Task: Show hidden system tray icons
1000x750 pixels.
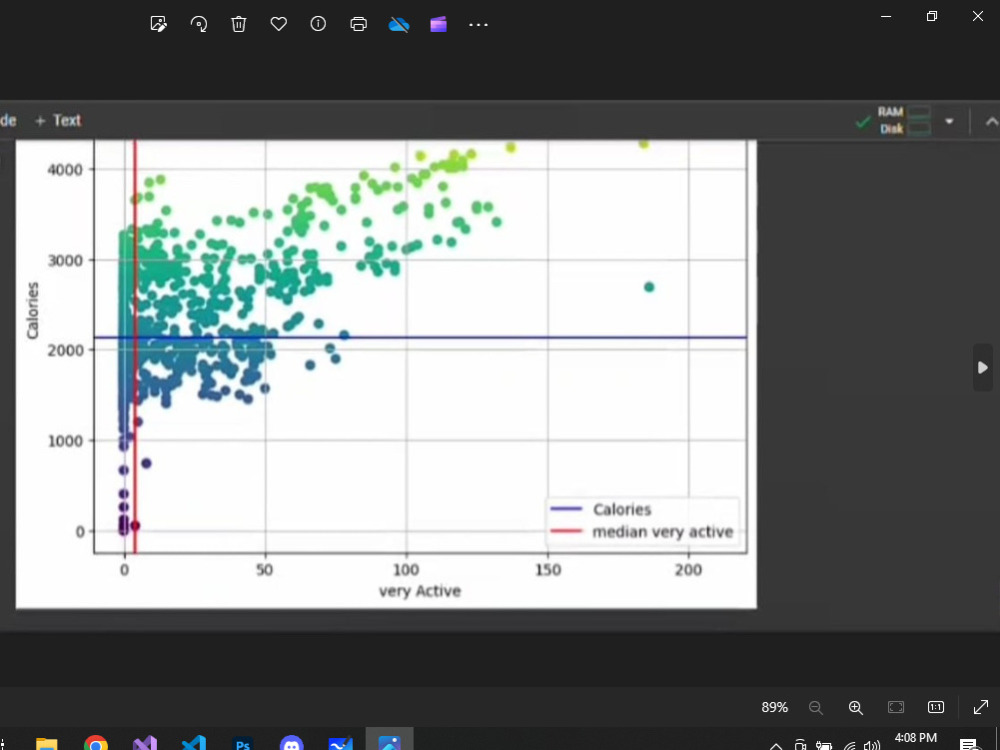Action: [x=776, y=746]
